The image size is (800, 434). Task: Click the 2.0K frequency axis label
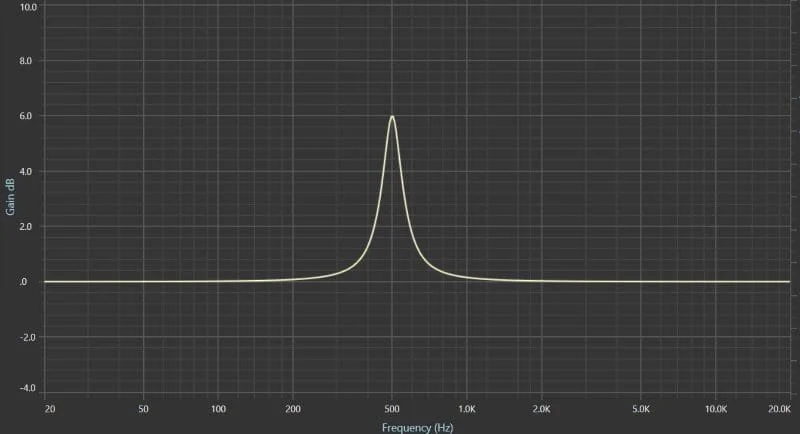point(541,409)
